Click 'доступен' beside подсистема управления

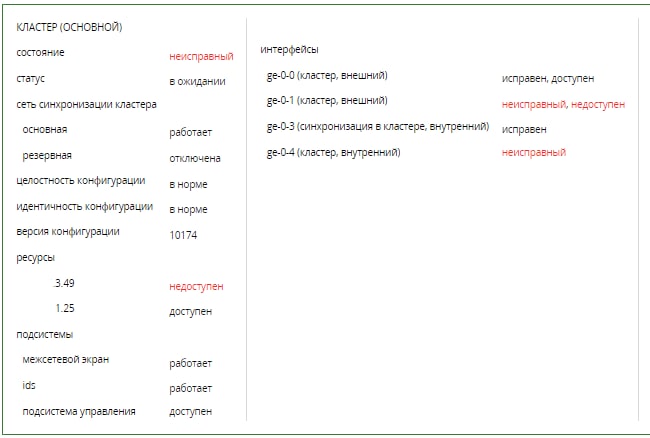pos(190,411)
